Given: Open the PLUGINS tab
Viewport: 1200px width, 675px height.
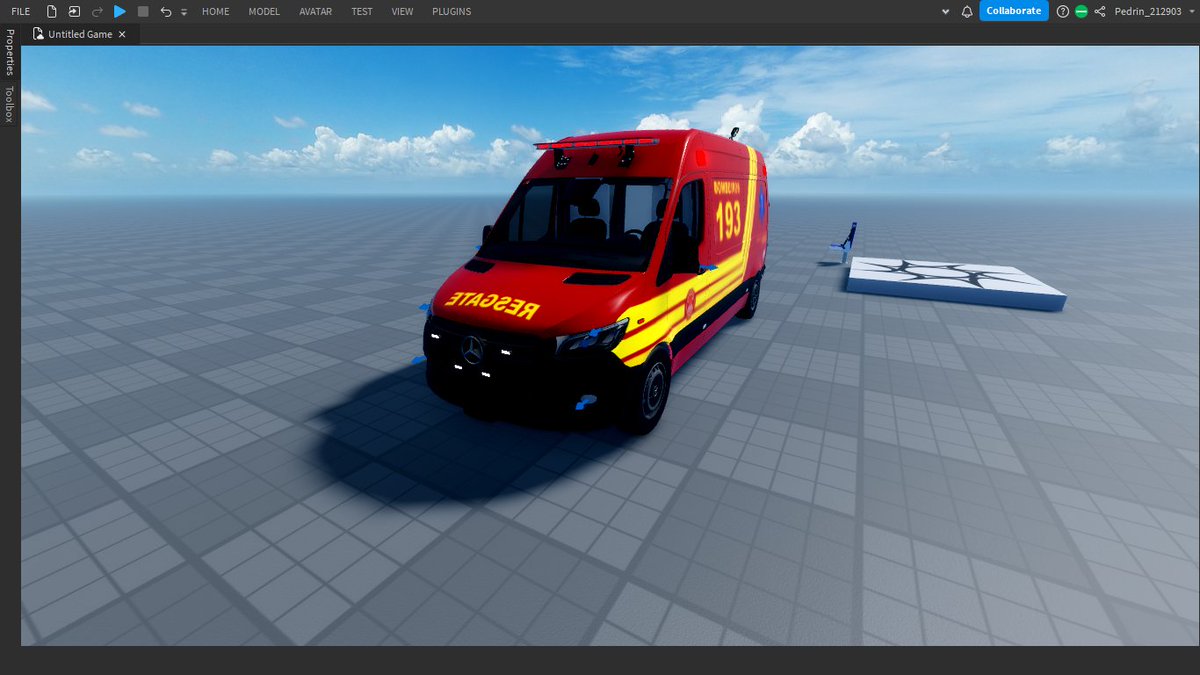Looking at the screenshot, I should pos(452,12).
